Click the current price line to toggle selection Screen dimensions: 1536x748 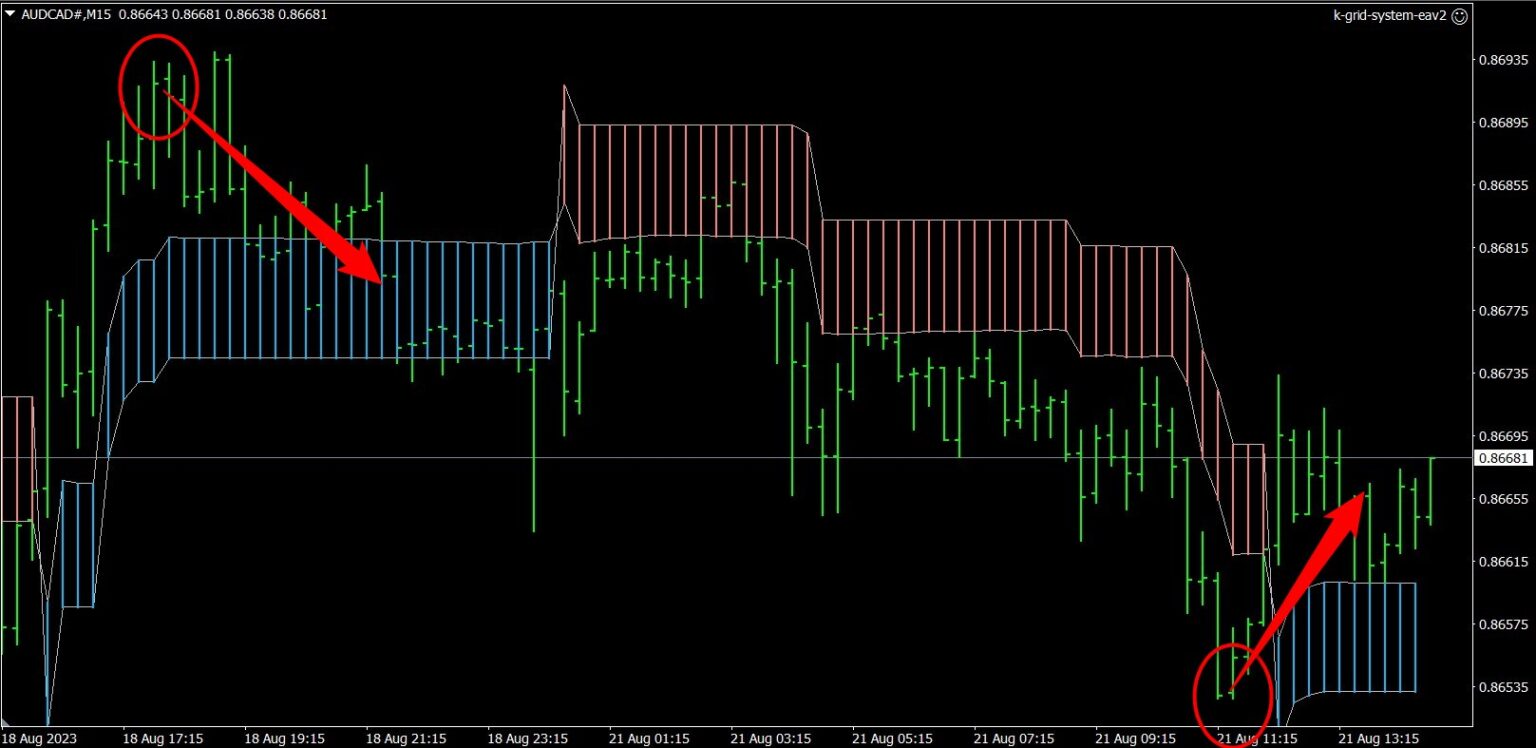coord(700,456)
